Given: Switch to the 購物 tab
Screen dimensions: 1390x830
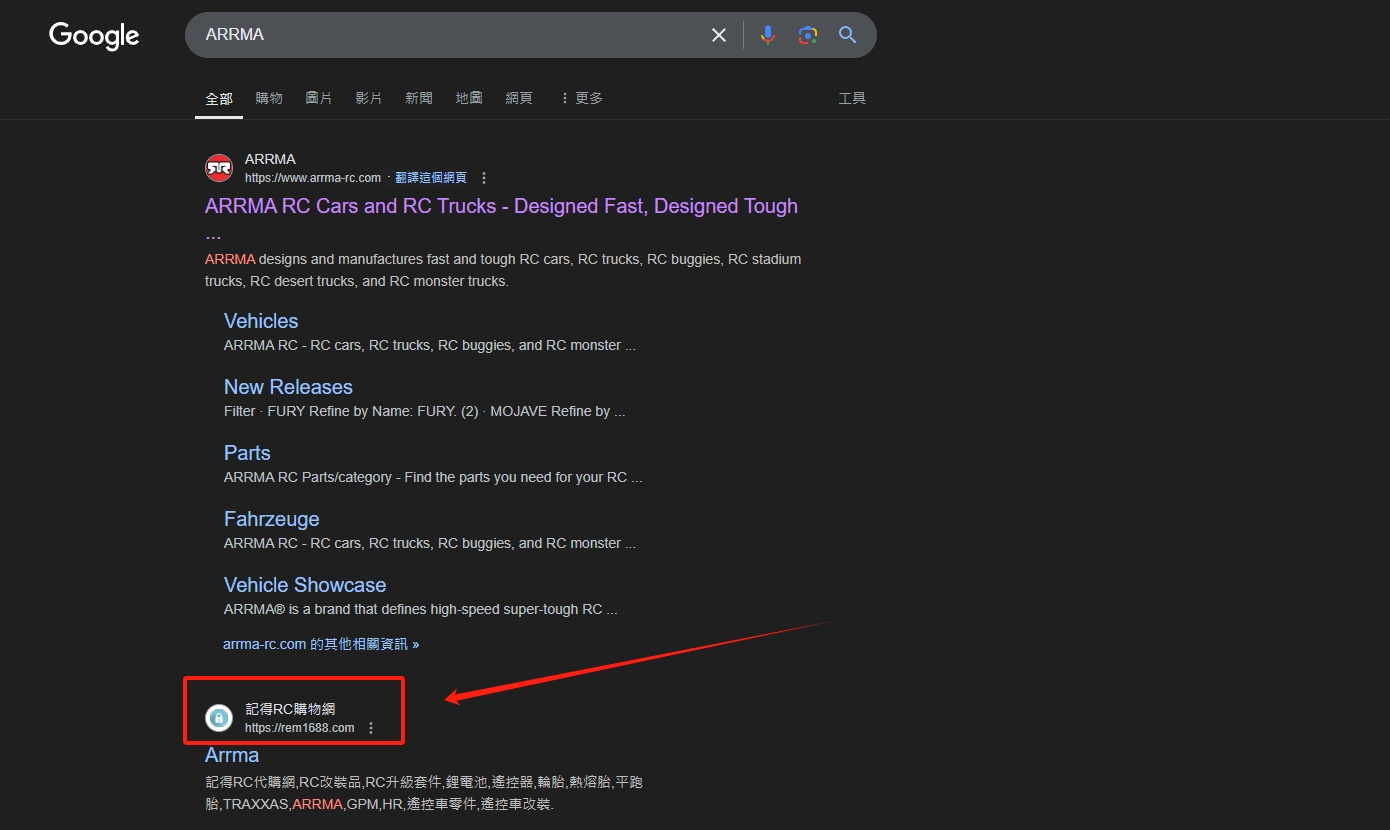Looking at the screenshot, I should (x=269, y=98).
